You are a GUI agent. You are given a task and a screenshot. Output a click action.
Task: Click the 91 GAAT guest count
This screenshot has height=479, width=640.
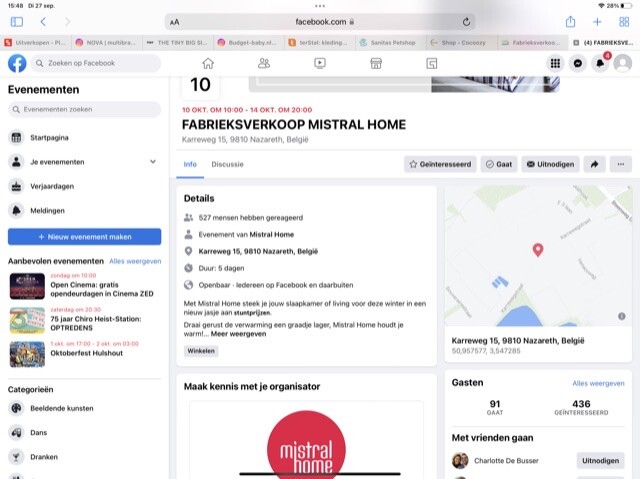coord(495,408)
